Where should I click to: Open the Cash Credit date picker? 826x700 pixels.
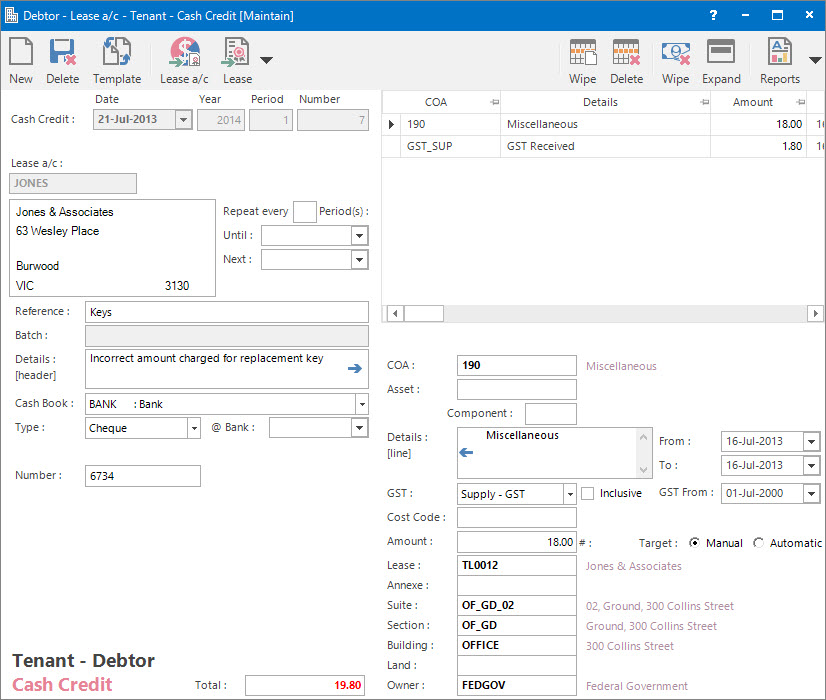click(183, 120)
